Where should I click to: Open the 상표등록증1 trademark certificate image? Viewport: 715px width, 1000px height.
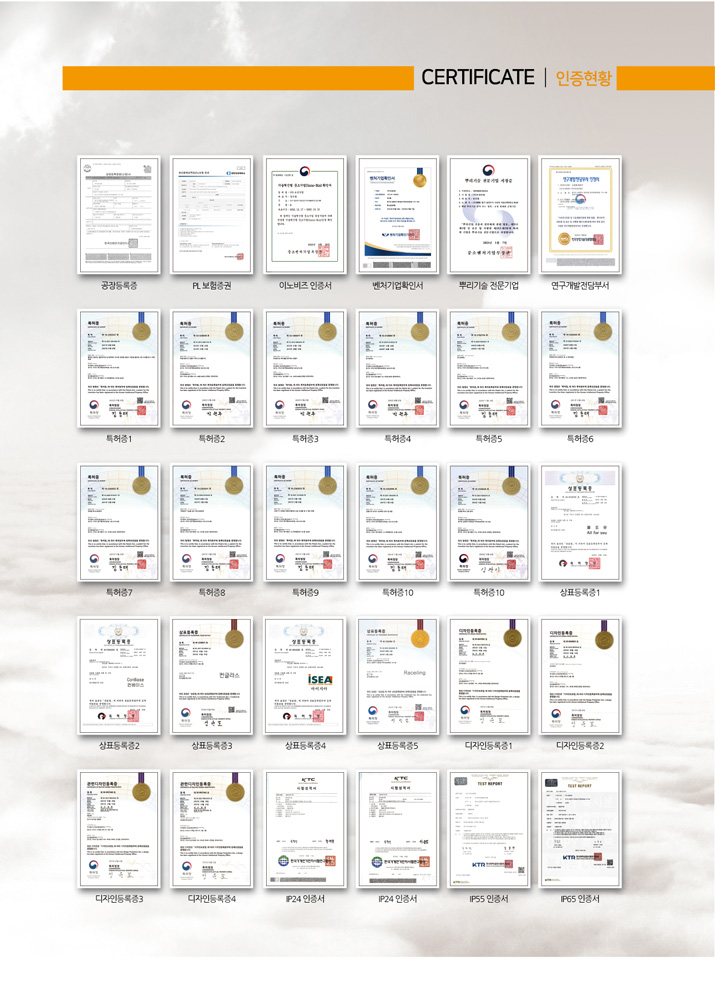(580, 522)
